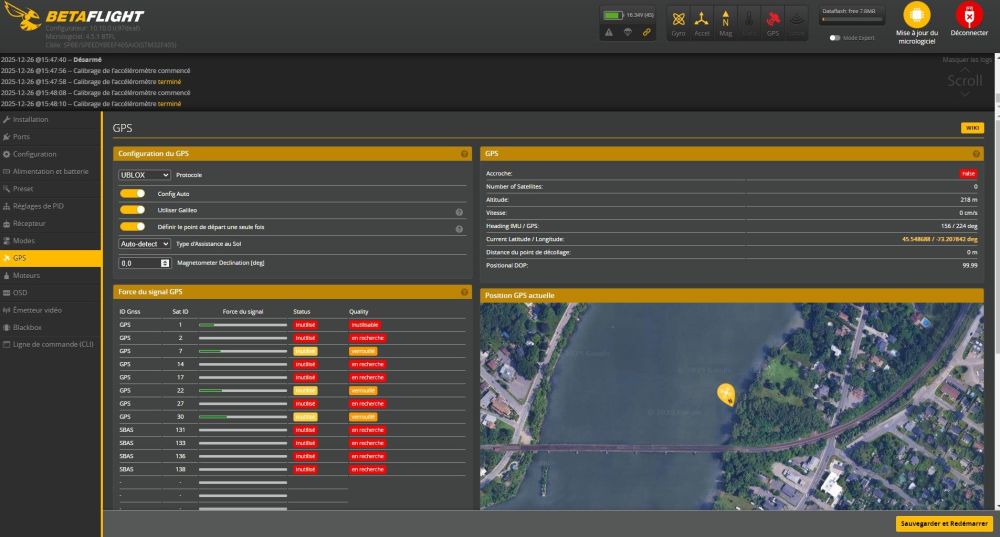Screen dimensions: 1000x537
Task: Toggle the Utiliser Galileo switch
Action: [x=133, y=210]
